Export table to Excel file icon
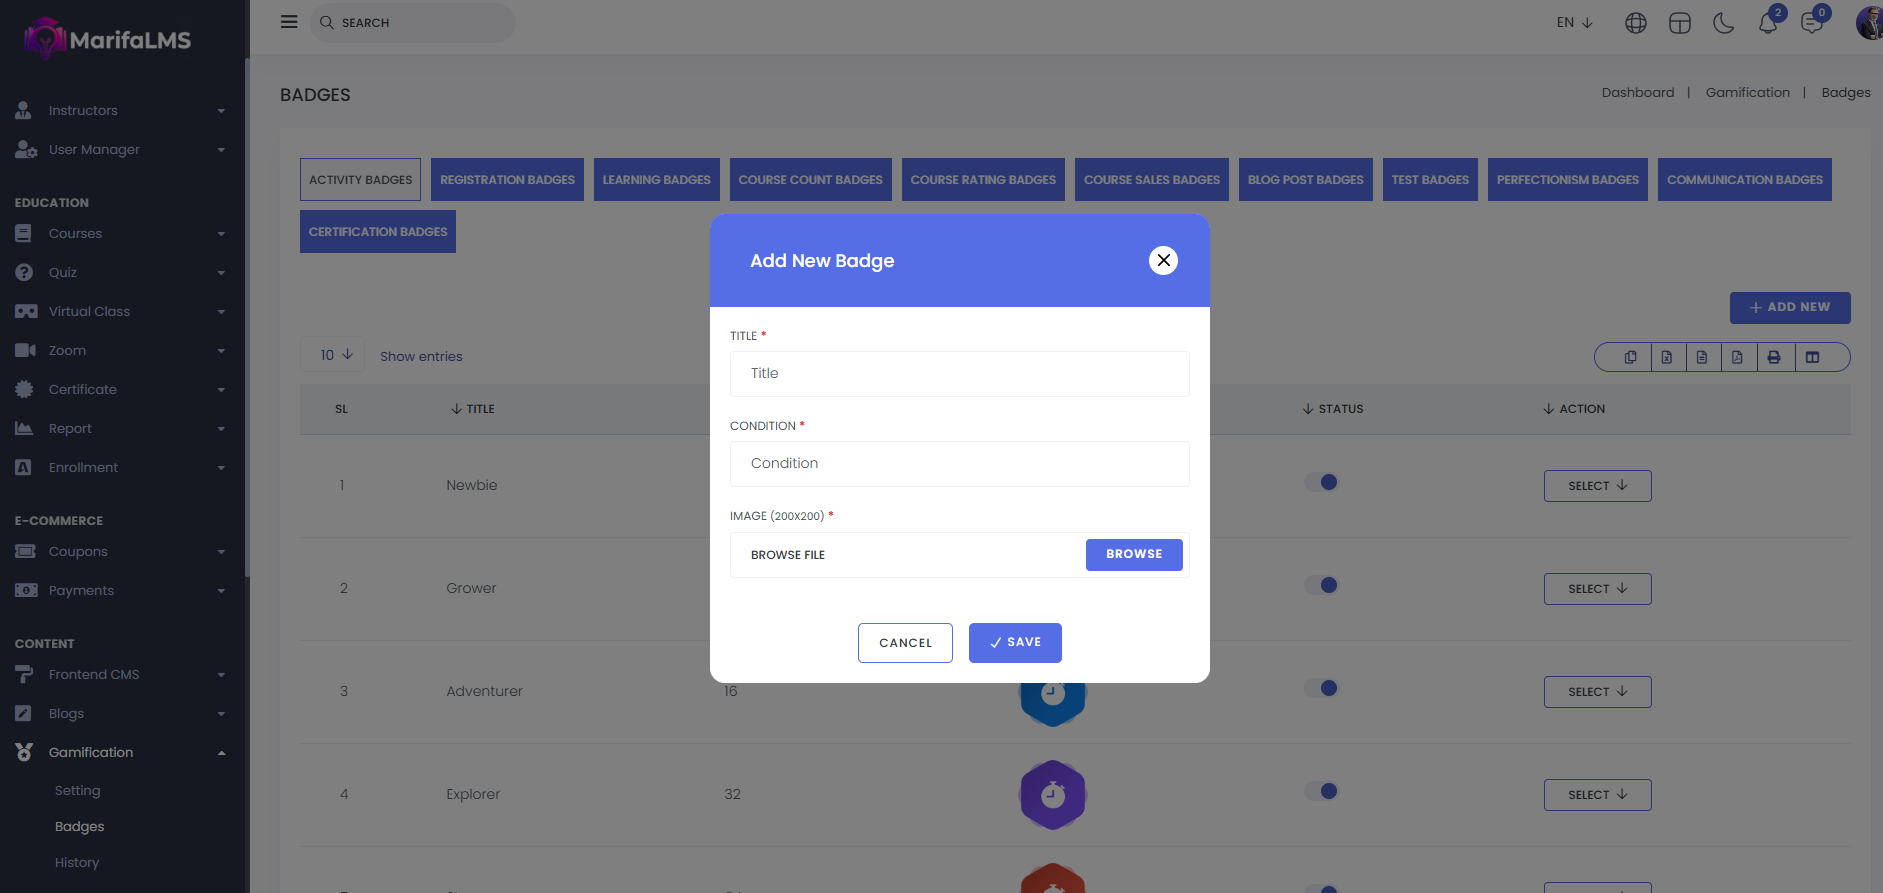This screenshot has width=1883, height=893. (x=1666, y=357)
